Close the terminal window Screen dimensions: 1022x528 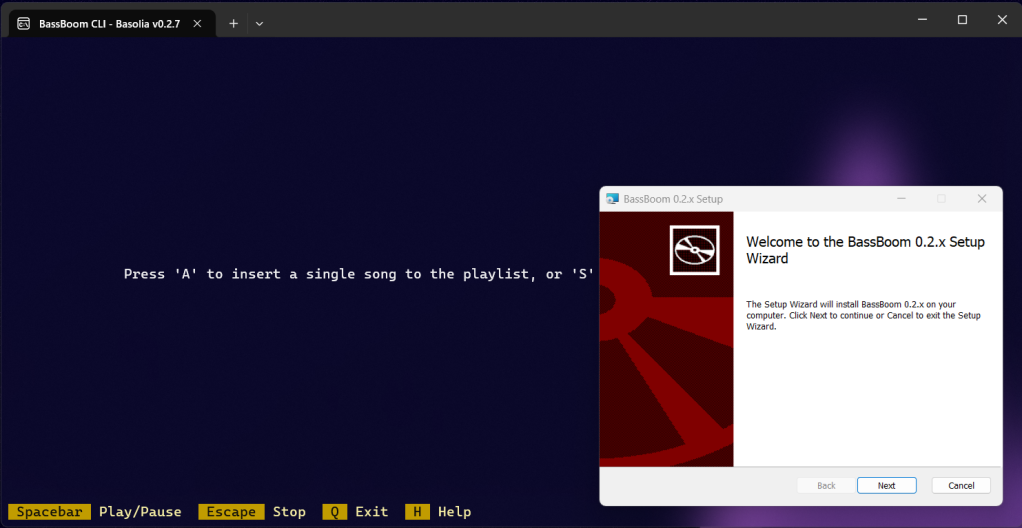tap(1002, 20)
